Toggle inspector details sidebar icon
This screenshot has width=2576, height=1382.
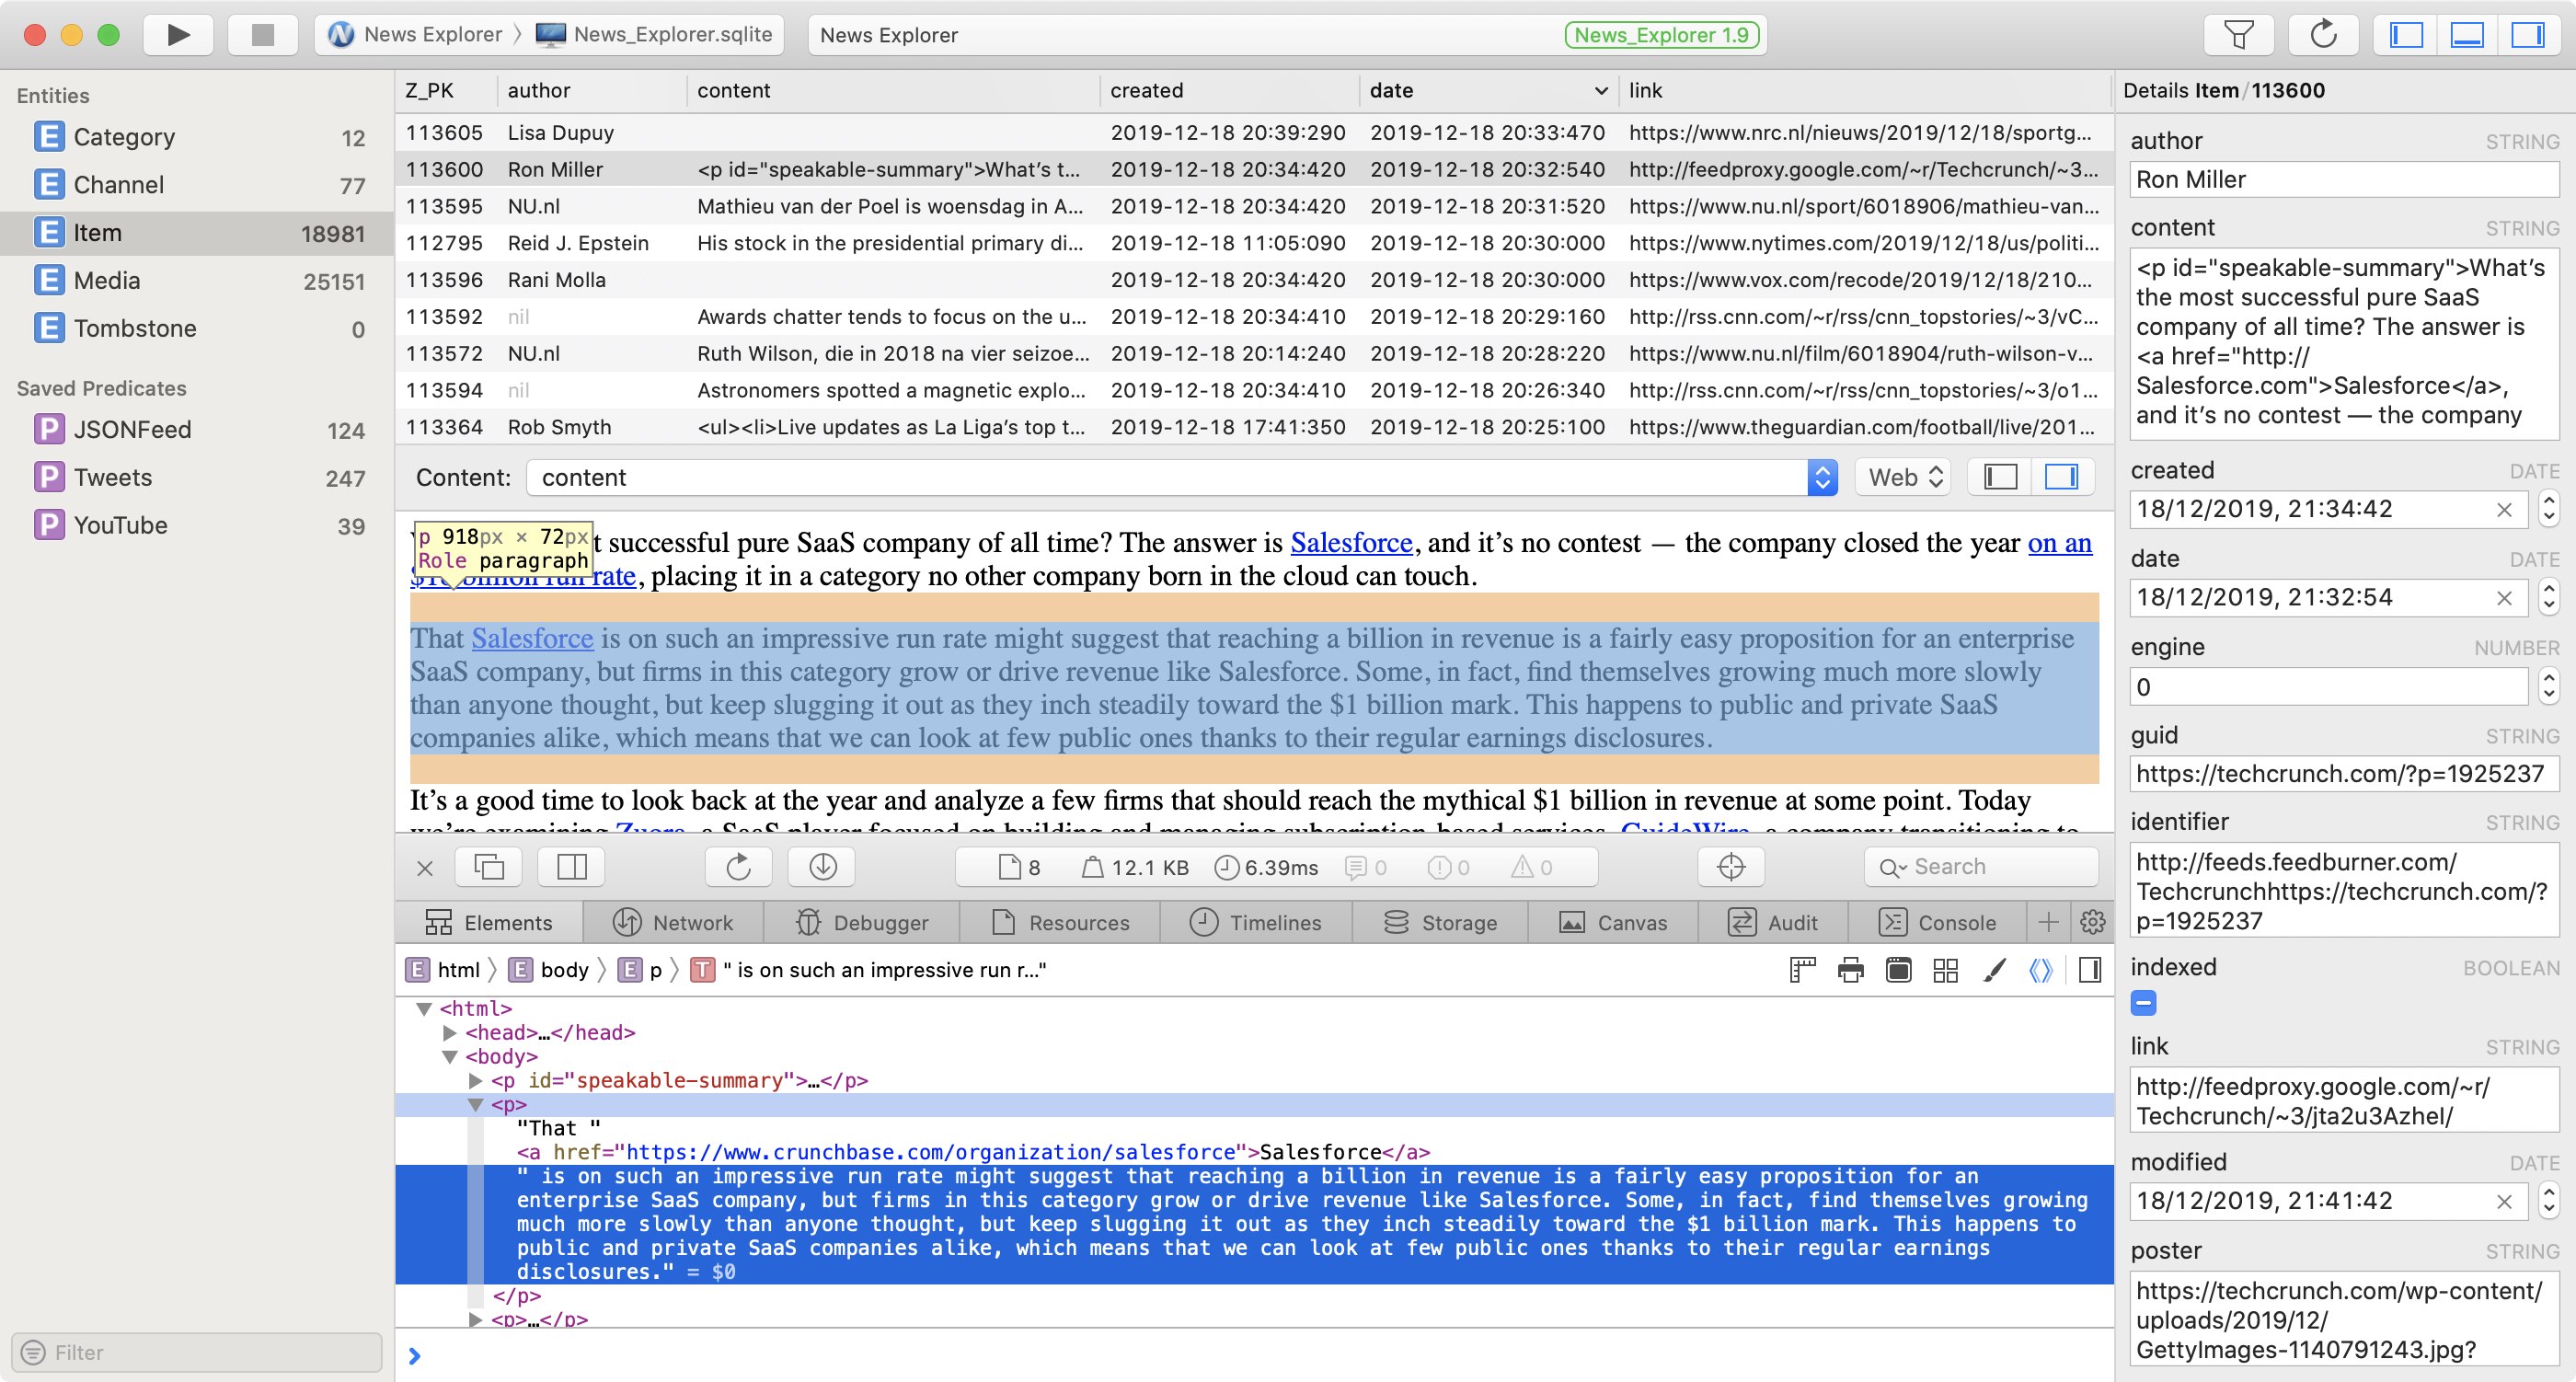2089,970
